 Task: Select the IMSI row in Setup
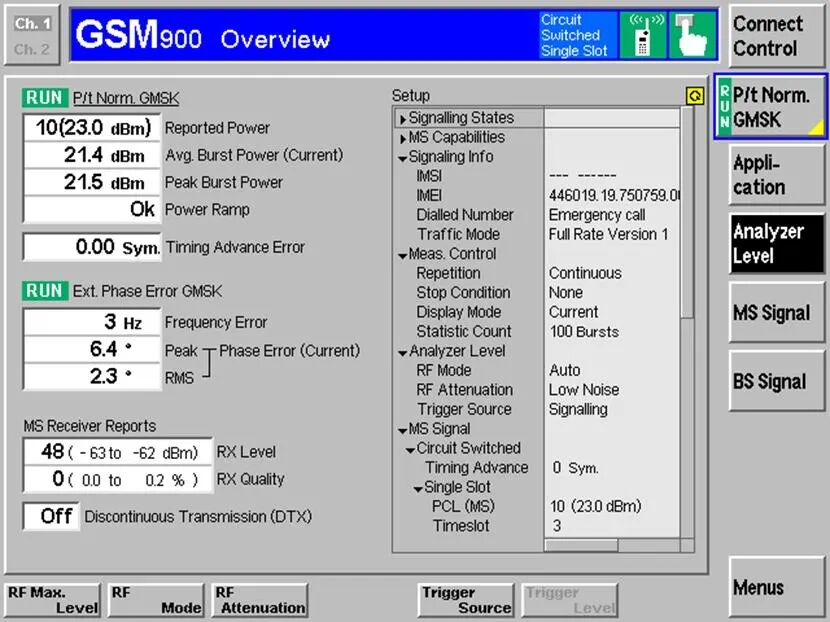pos(537,176)
